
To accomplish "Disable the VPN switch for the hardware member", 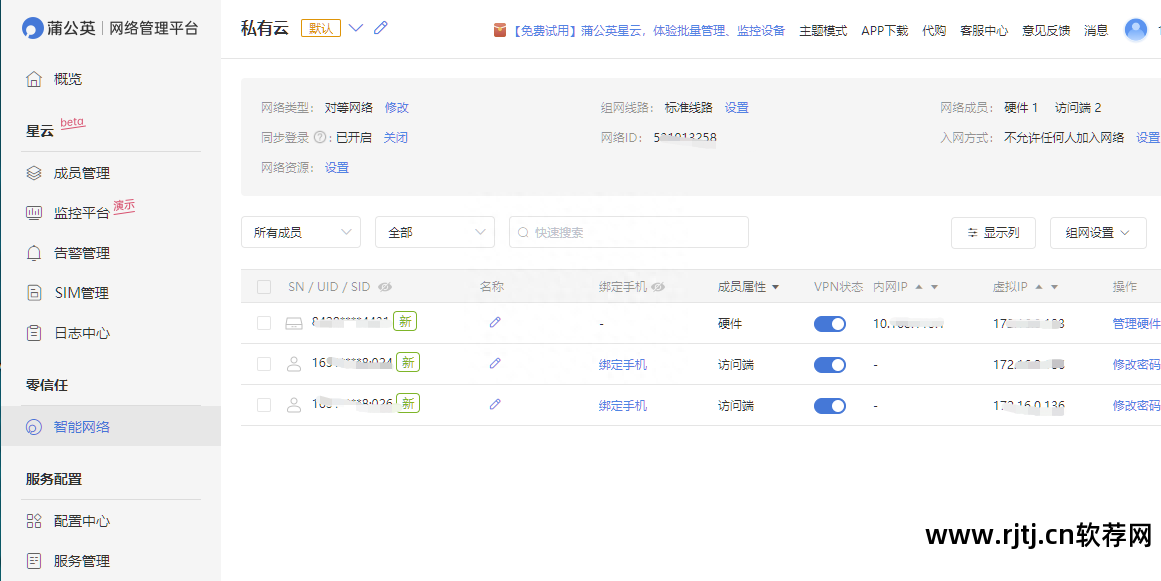I will pos(830,323).
